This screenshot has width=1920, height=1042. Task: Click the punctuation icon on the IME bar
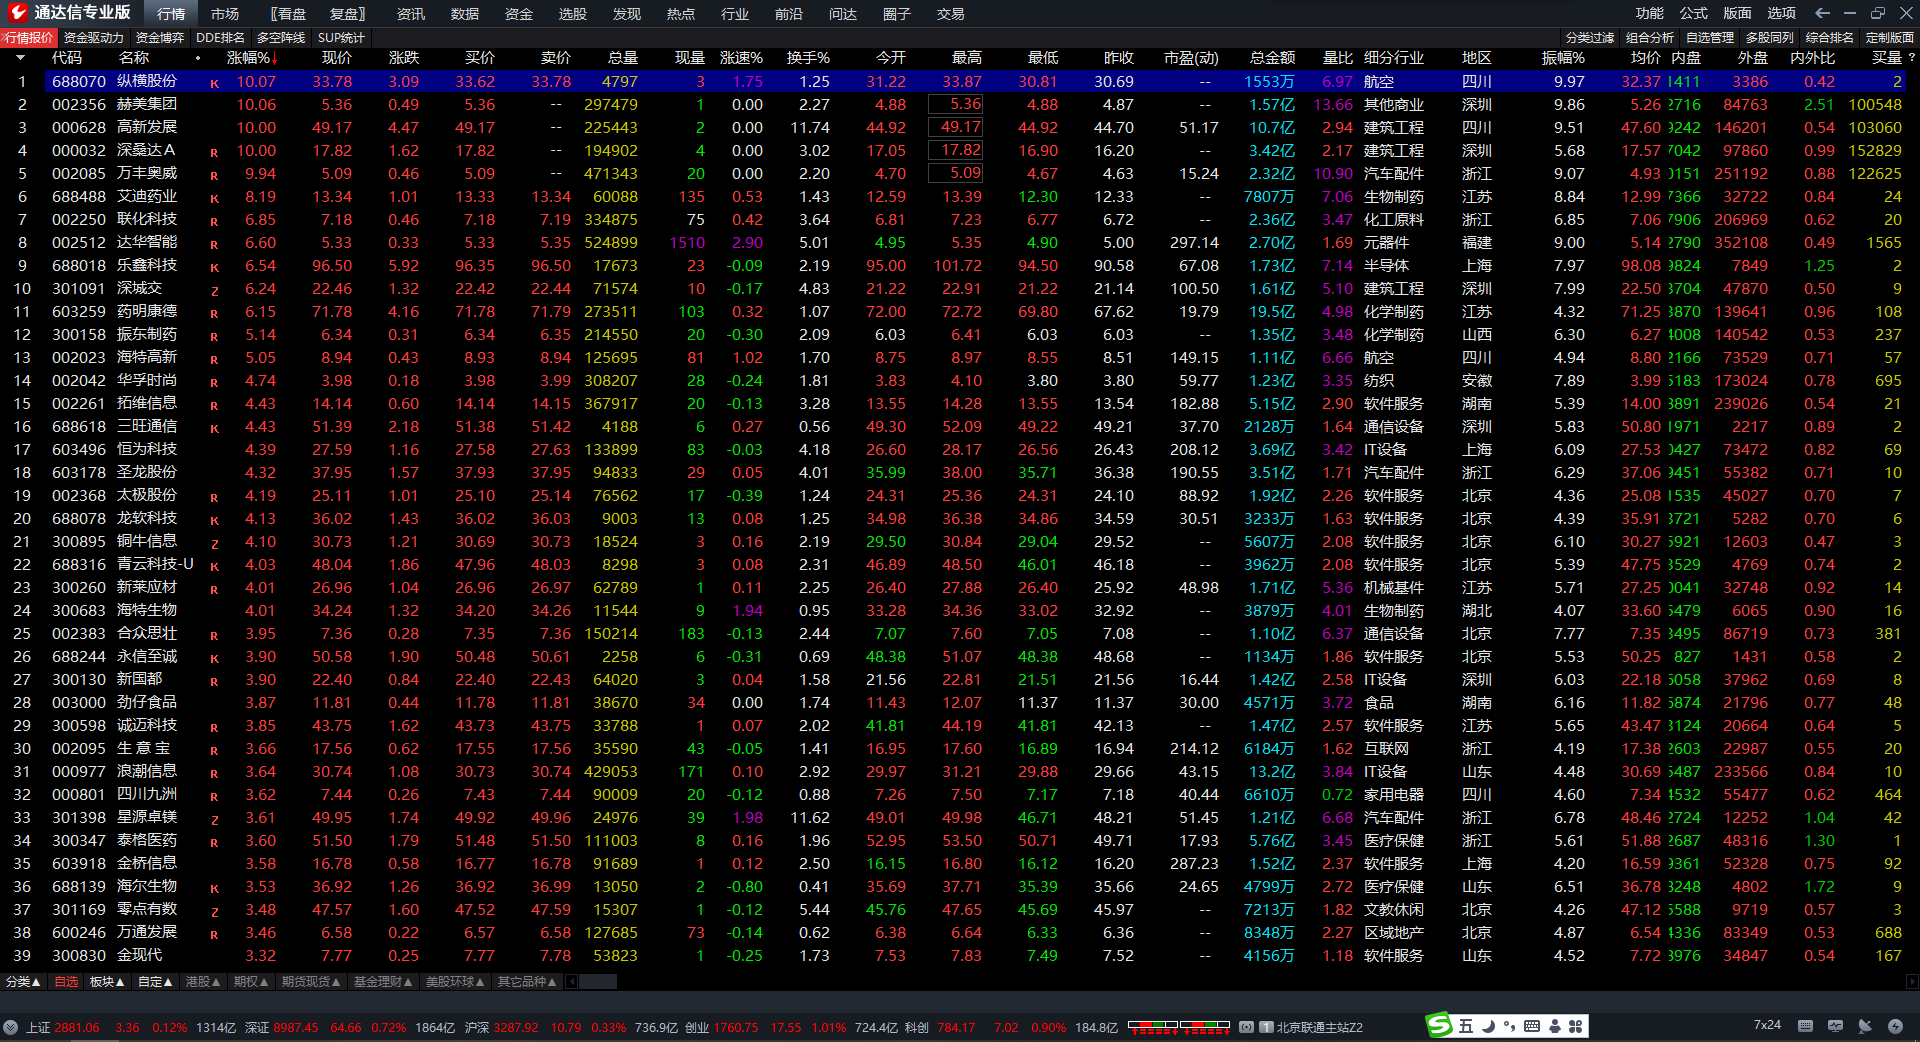coord(1509,1026)
